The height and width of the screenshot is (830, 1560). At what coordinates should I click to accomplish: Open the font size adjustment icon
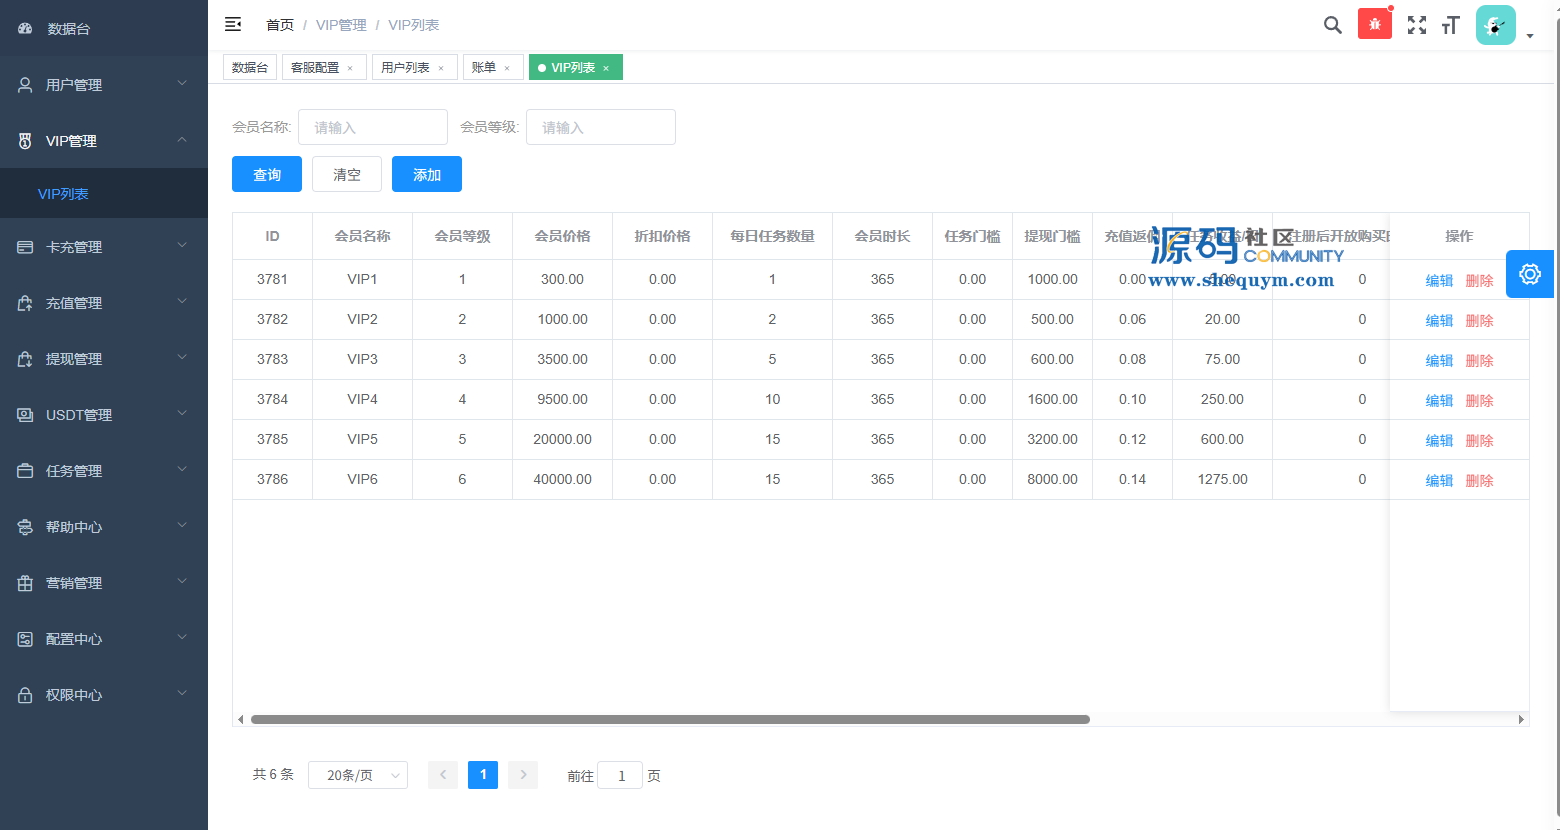click(x=1451, y=25)
